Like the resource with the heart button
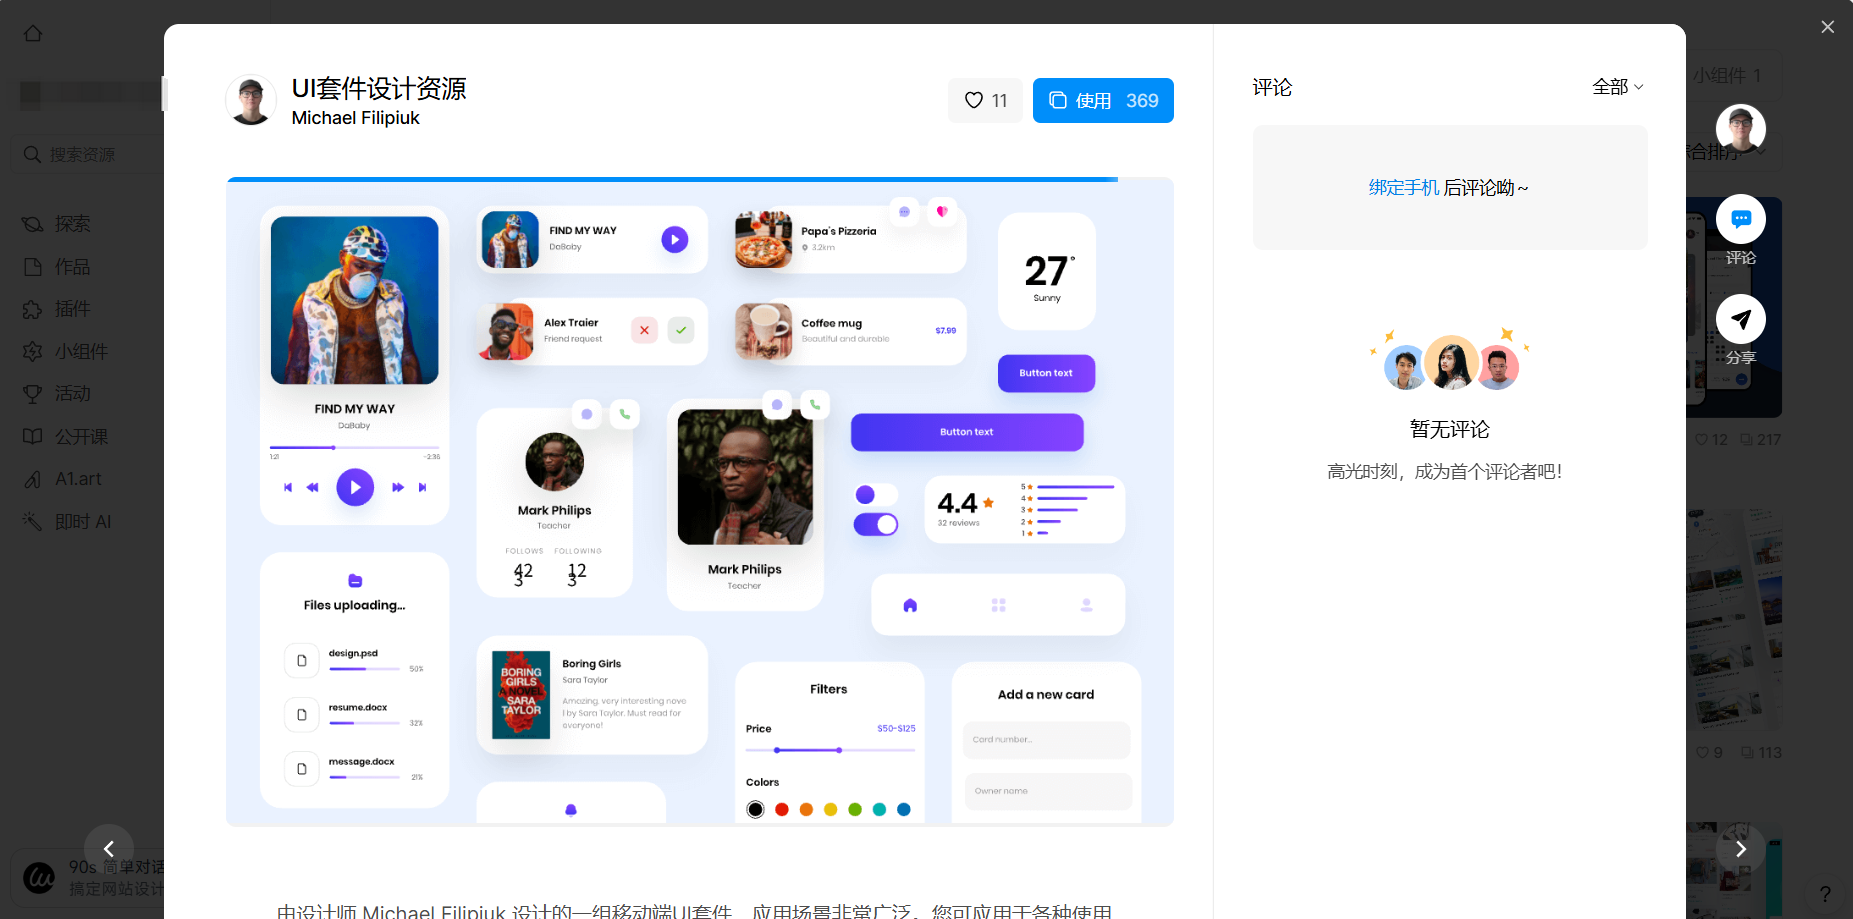 [985, 100]
